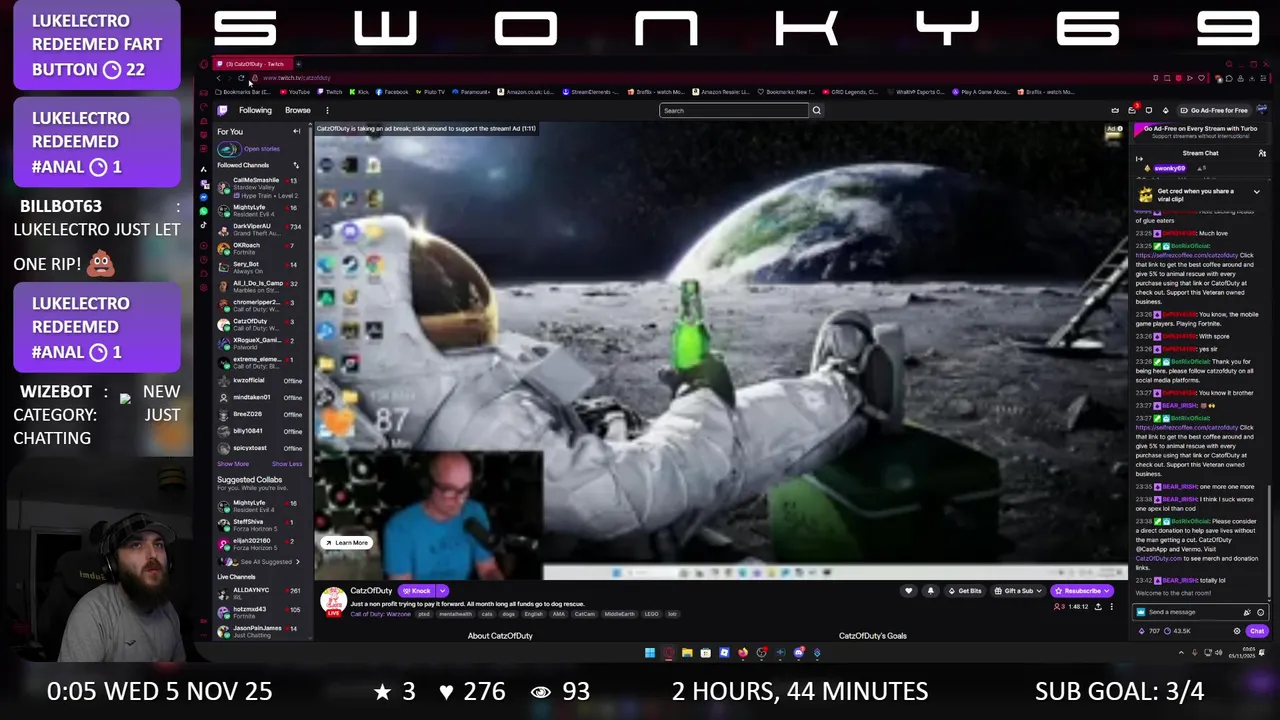Viewport: 1280px width, 720px height.
Task: Open ALLDAYNYC in Live Channels
Action: tap(260, 593)
